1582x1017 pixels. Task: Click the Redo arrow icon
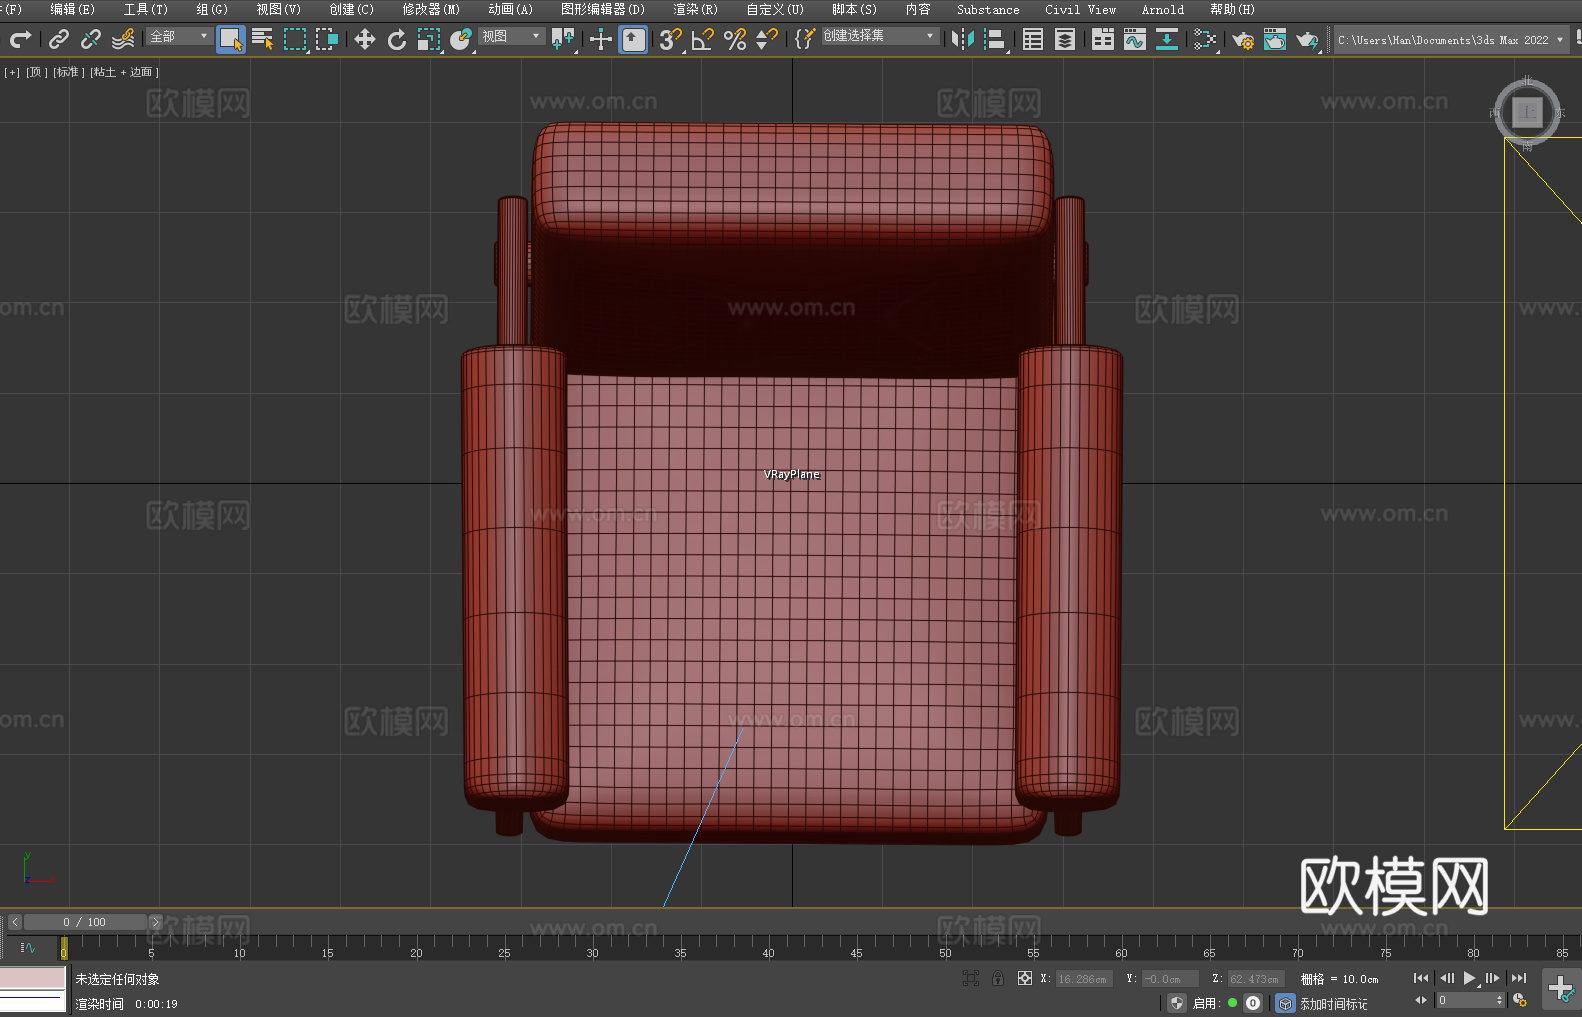point(20,39)
